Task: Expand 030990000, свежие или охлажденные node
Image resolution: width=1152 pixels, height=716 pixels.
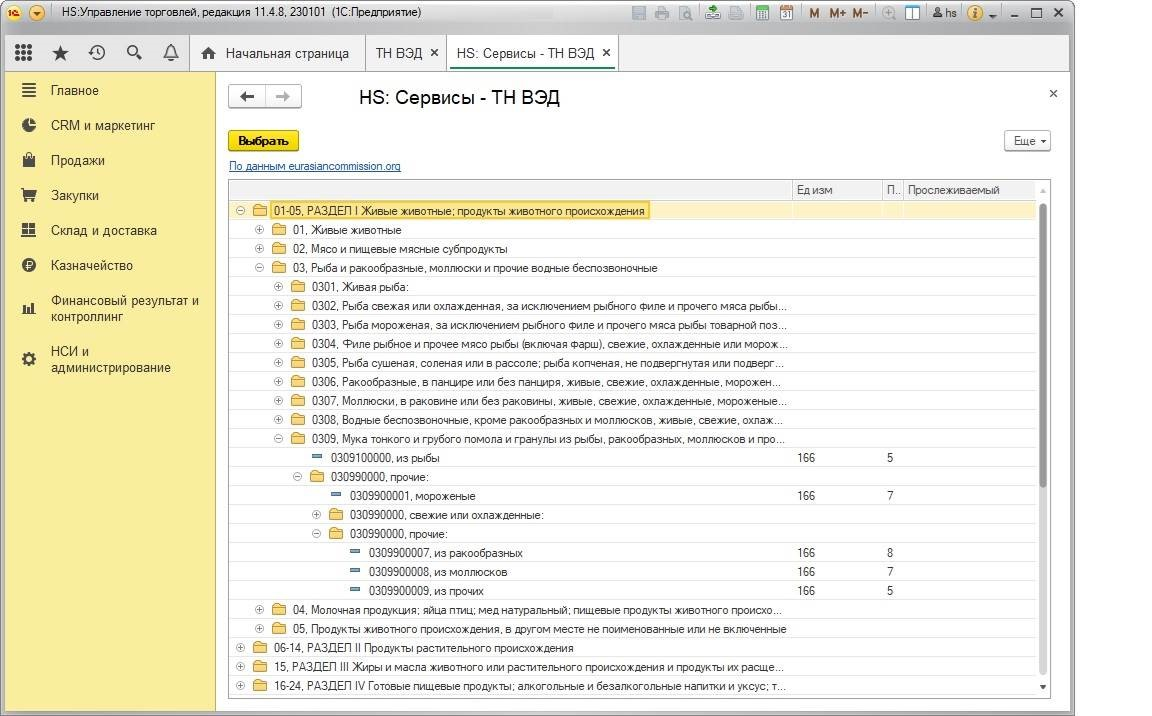Action: [317, 515]
